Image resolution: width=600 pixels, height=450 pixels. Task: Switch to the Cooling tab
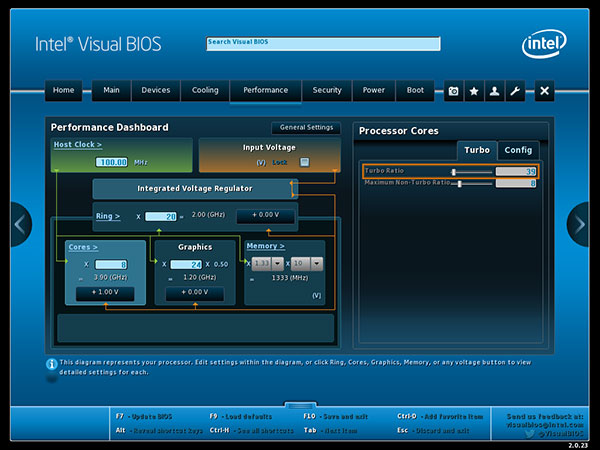tap(205, 90)
